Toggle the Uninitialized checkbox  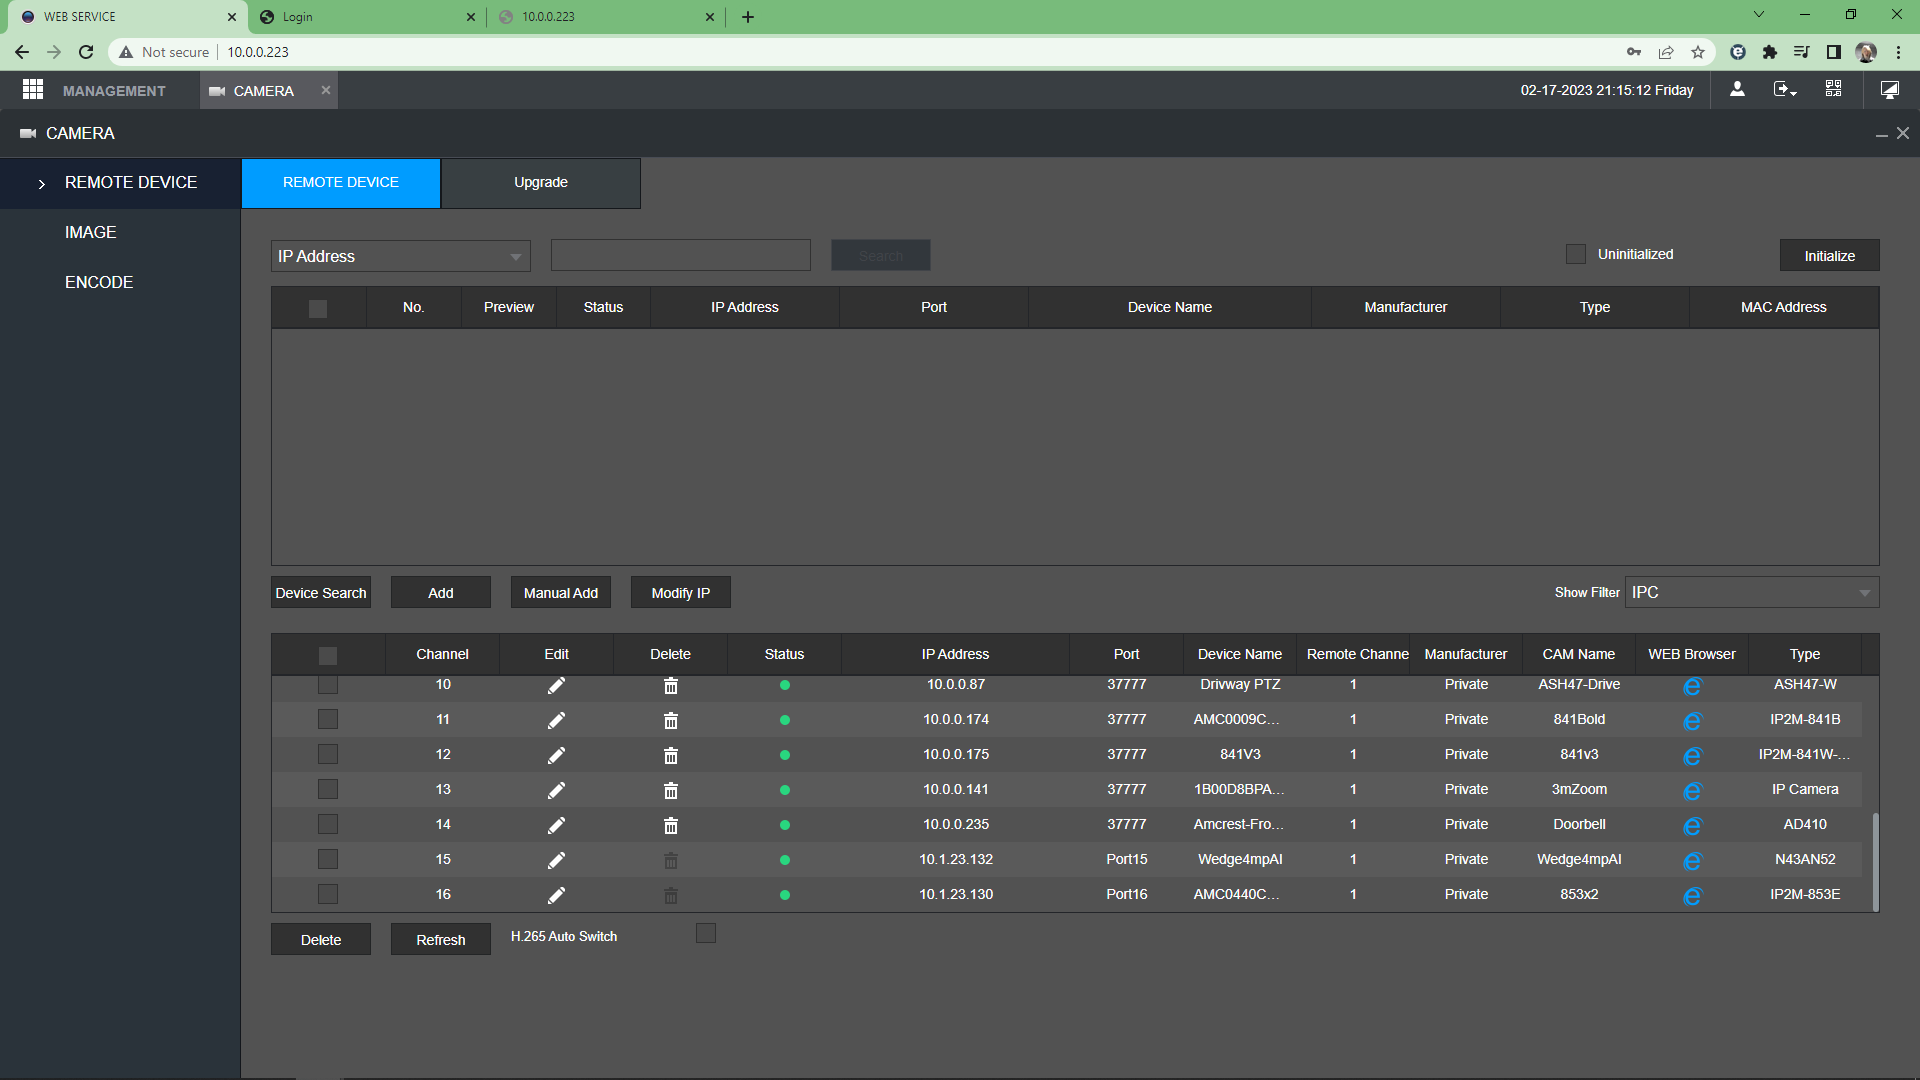click(x=1576, y=254)
